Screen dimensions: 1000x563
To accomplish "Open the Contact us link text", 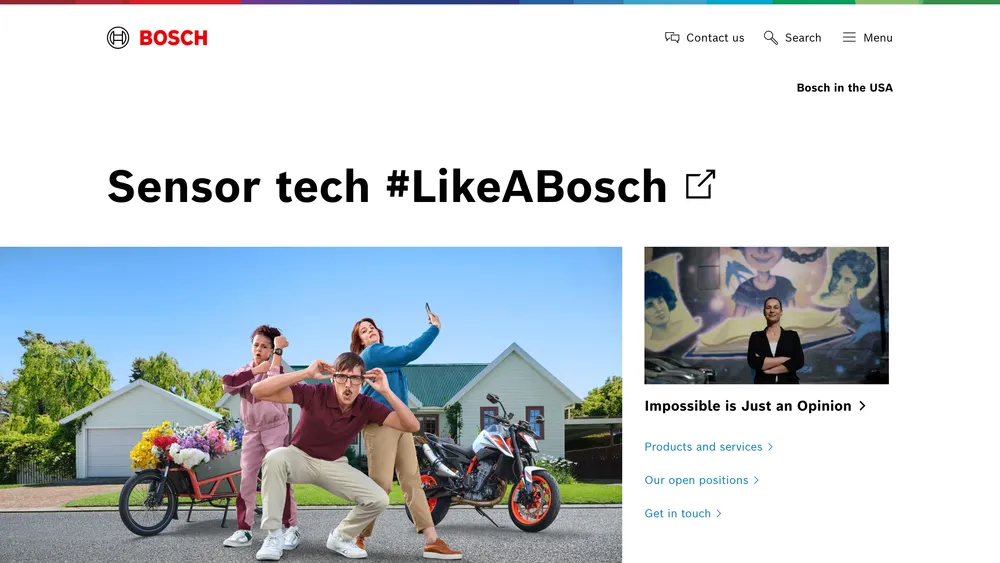I will pyautogui.click(x=715, y=38).
